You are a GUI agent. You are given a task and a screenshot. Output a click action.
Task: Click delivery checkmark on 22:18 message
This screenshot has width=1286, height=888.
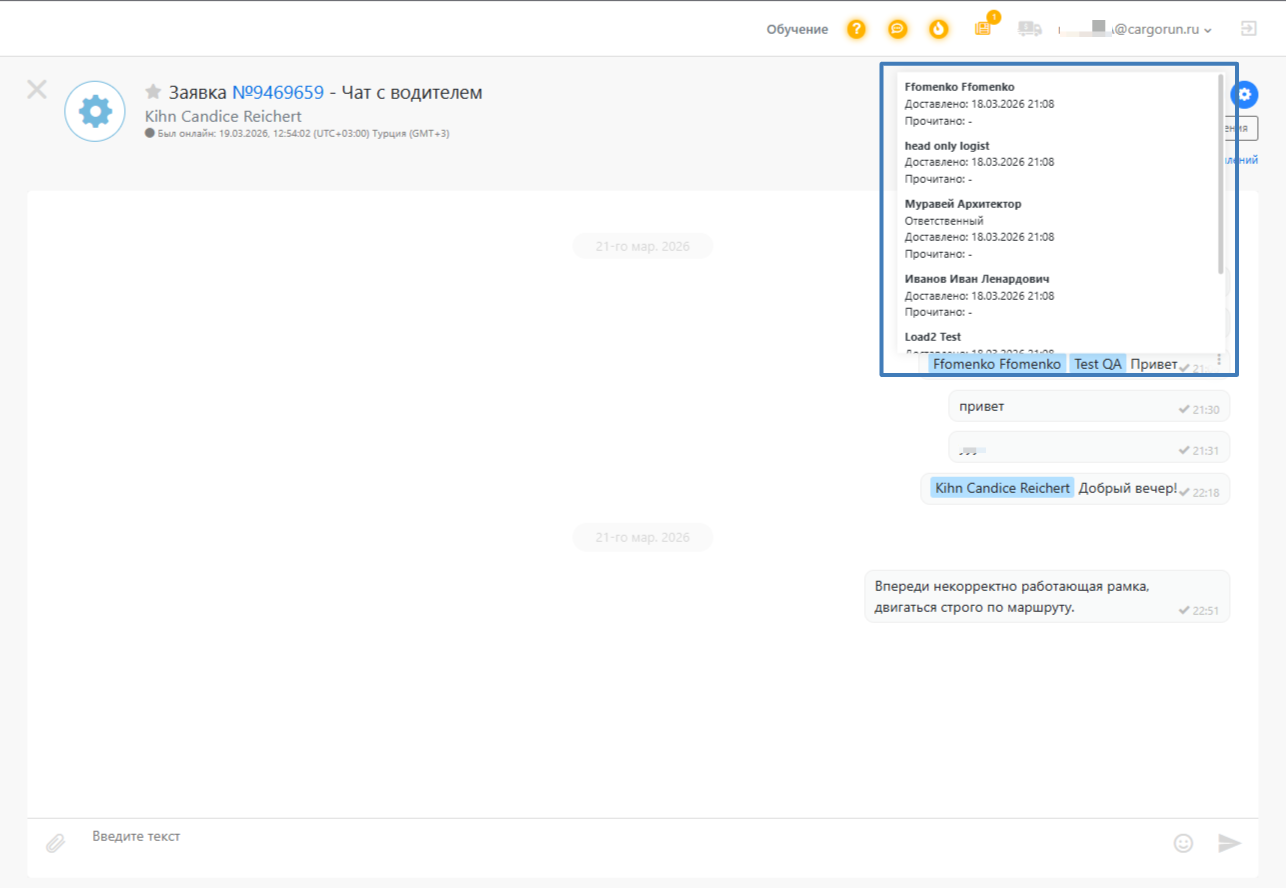pos(1184,492)
